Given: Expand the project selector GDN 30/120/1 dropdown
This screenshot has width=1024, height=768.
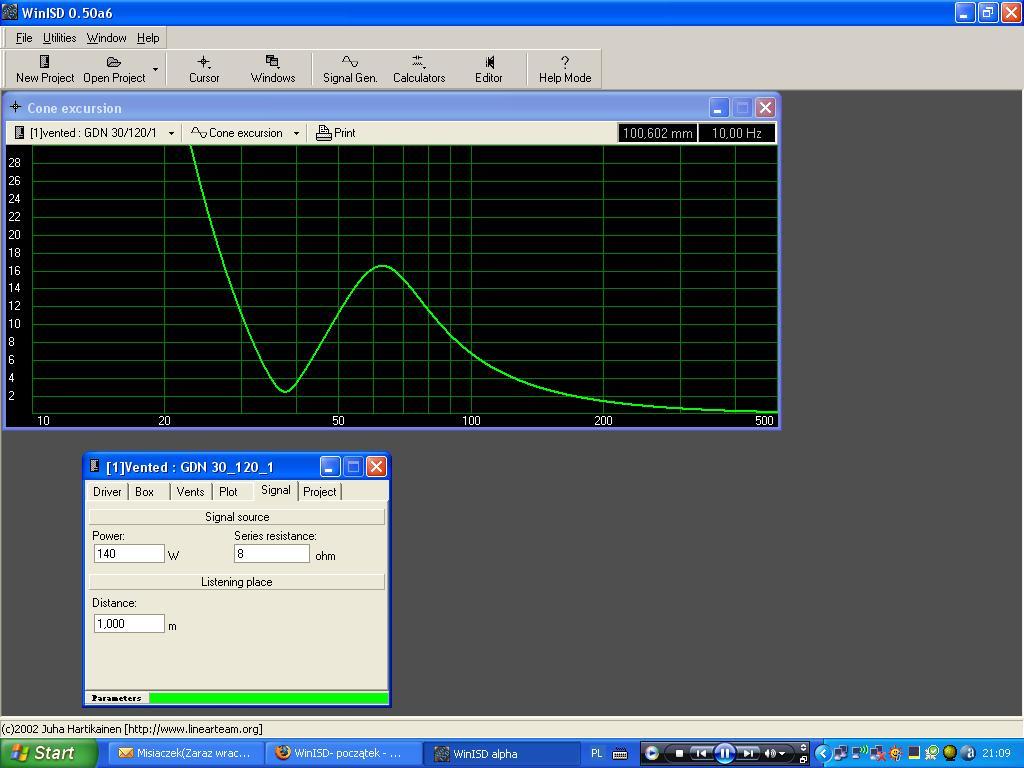Looking at the screenshot, I should (171, 133).
